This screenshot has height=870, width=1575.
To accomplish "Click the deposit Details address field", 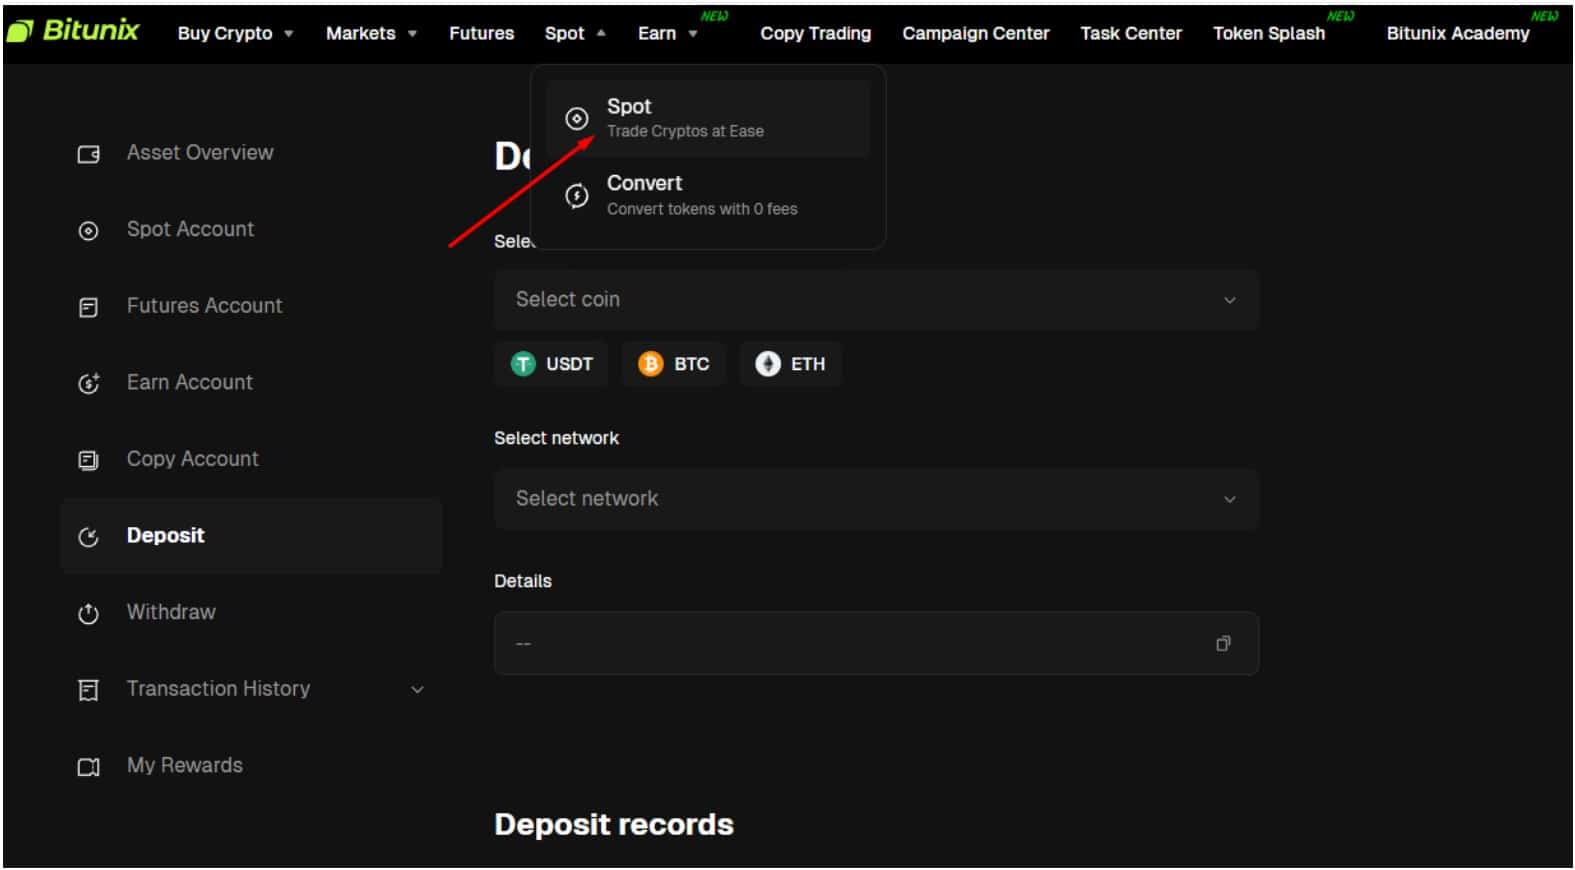I will pos(876,644).
